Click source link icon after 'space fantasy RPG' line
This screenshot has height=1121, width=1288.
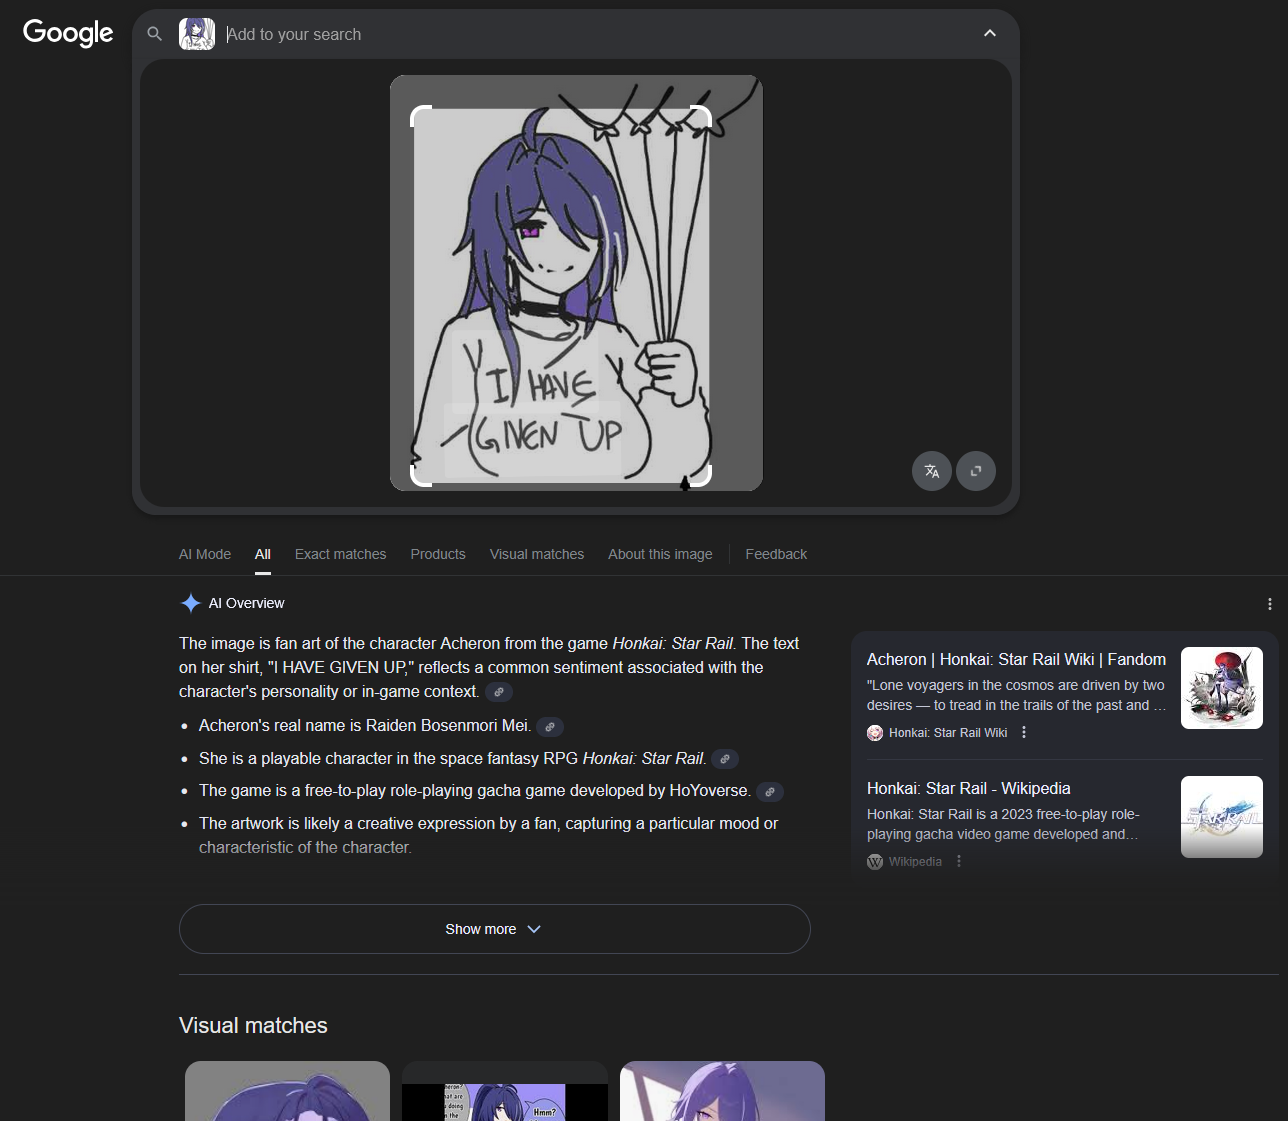[725, 759]
